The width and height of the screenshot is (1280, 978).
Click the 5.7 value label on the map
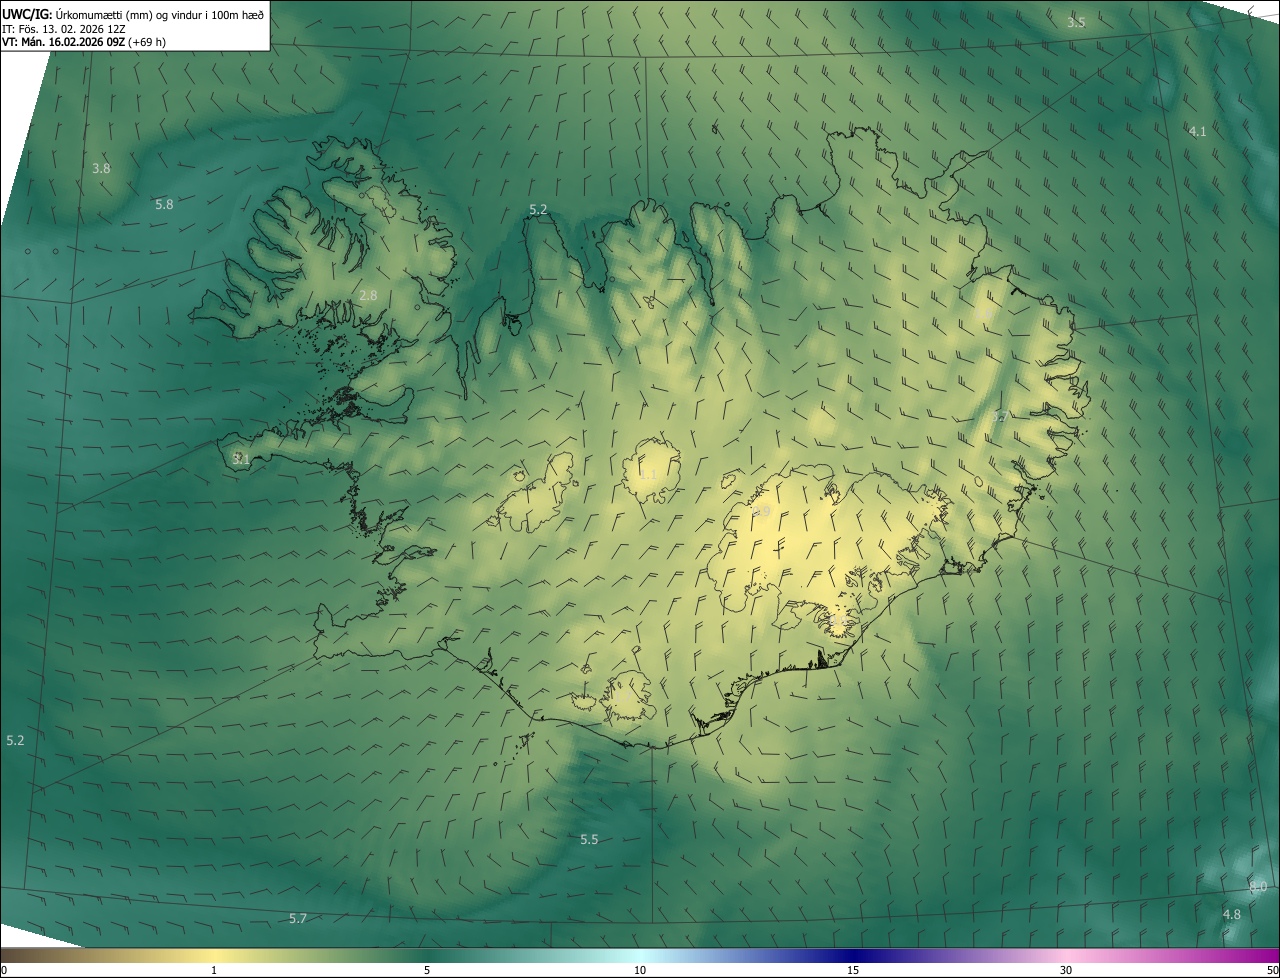point(298,918)
